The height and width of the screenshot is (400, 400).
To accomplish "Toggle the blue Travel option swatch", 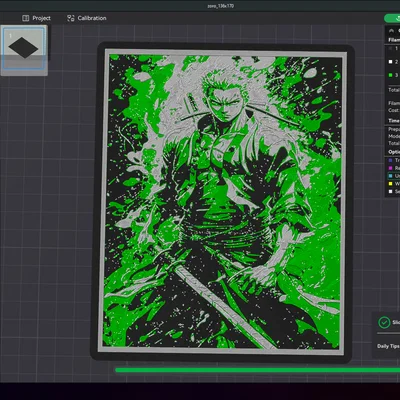I will [390, 160].
